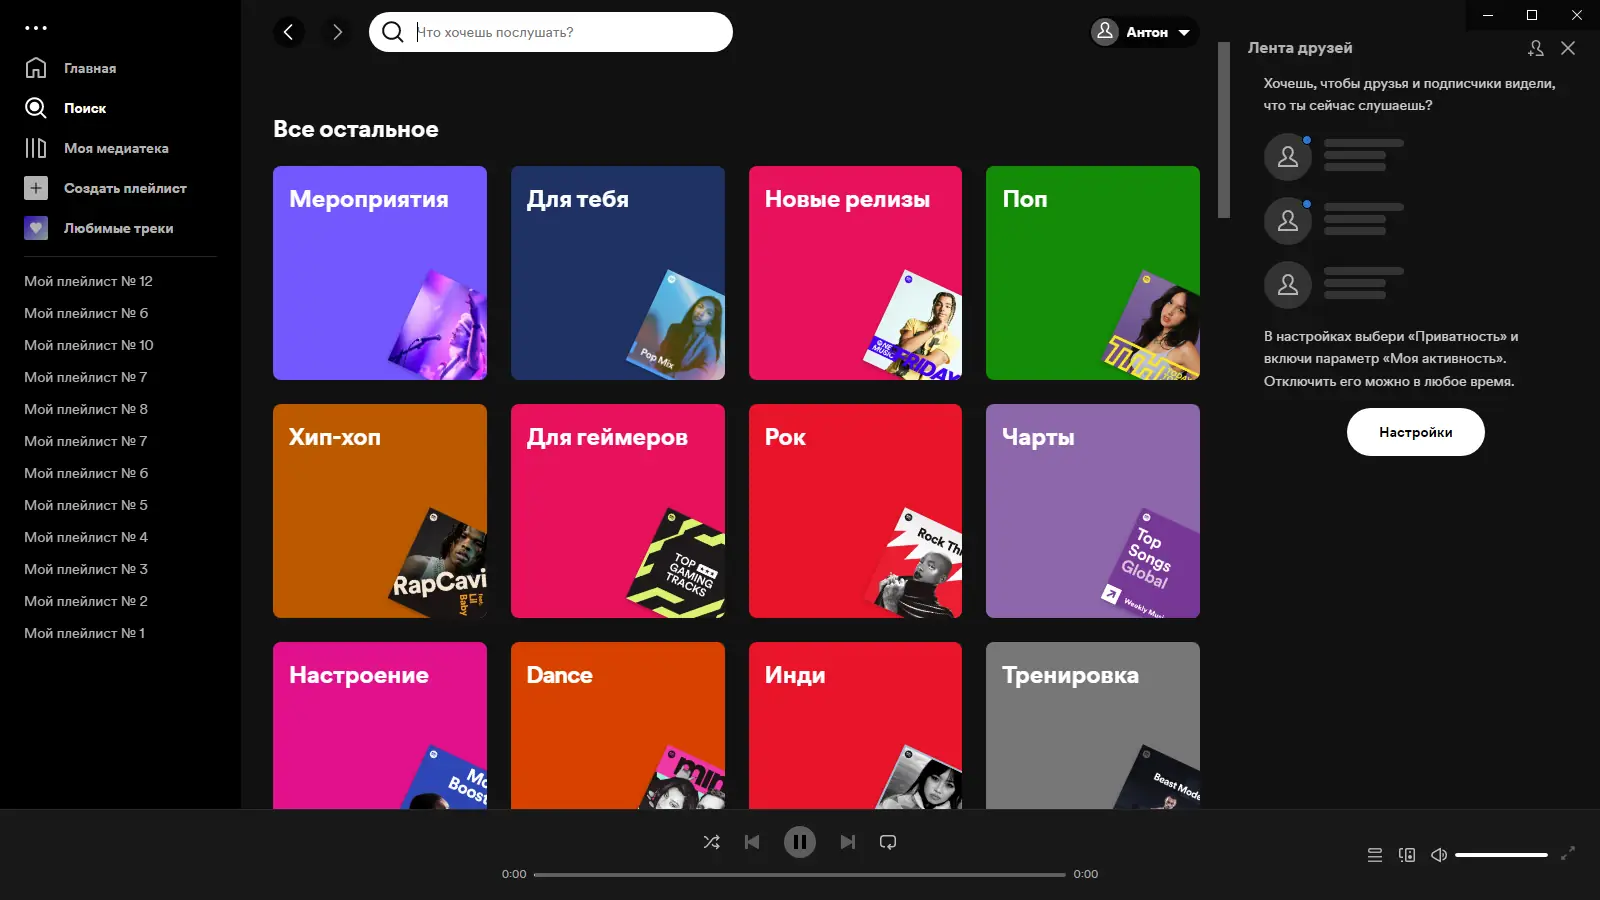1600x900 pixels.
Task: Open the Мероприятия category card
Action: coord(380,273)
